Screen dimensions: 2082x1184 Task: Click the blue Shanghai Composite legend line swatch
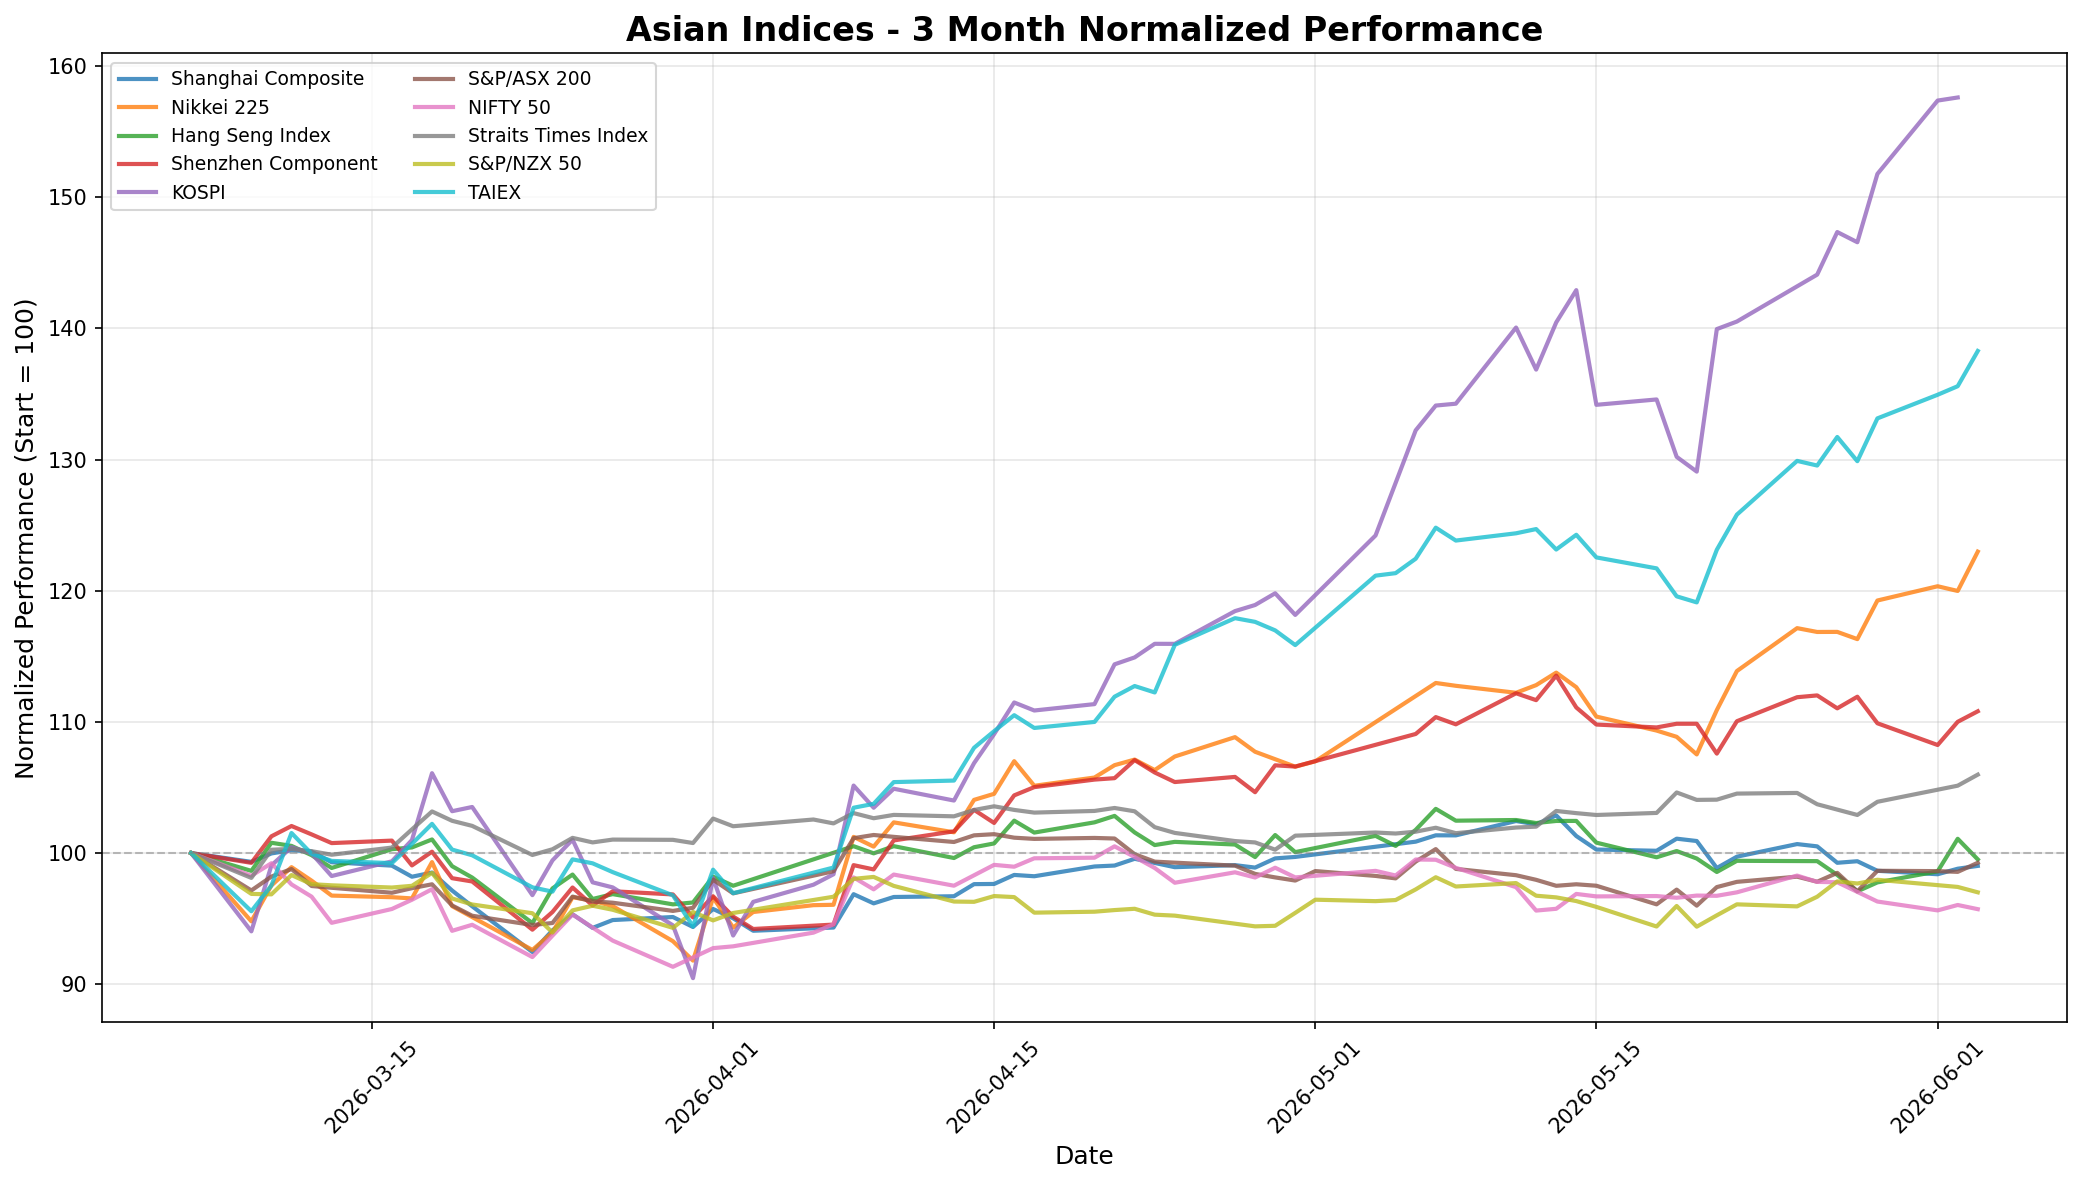point(138,79)
